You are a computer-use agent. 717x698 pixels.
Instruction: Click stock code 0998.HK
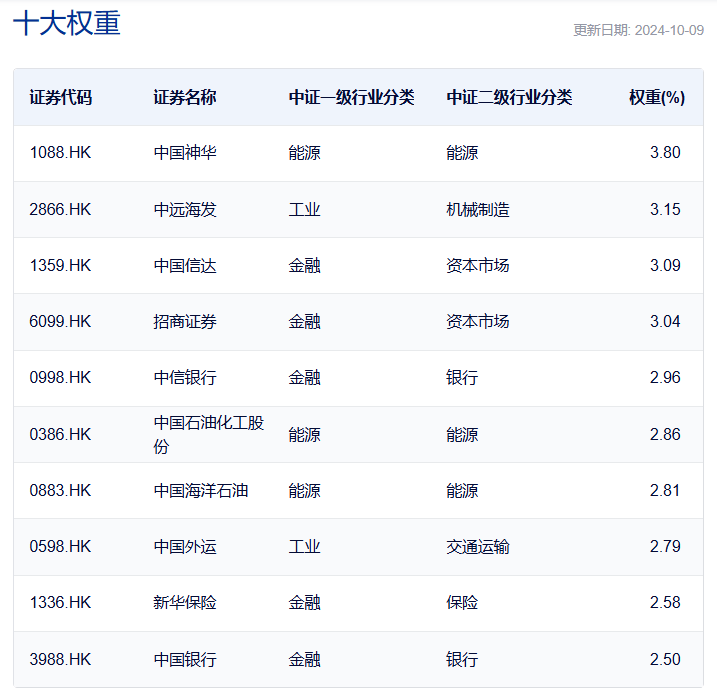(x=61, y=377)
